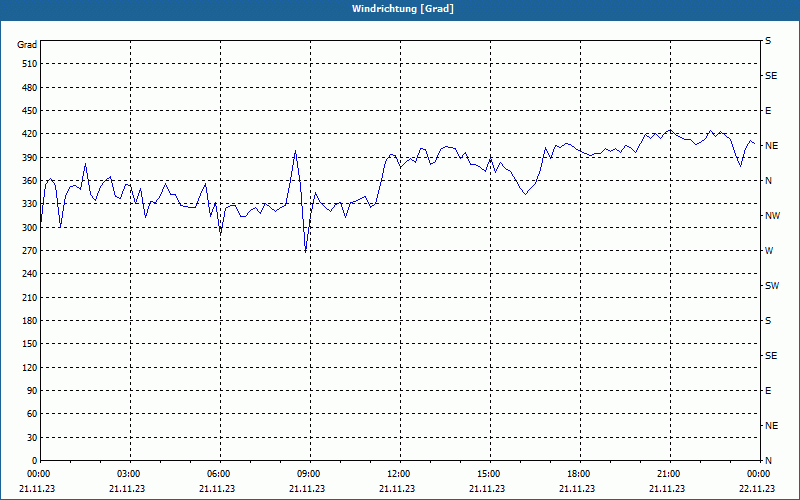Click the 'Windrichtung [Grad]' chart title

pos(403,9)
